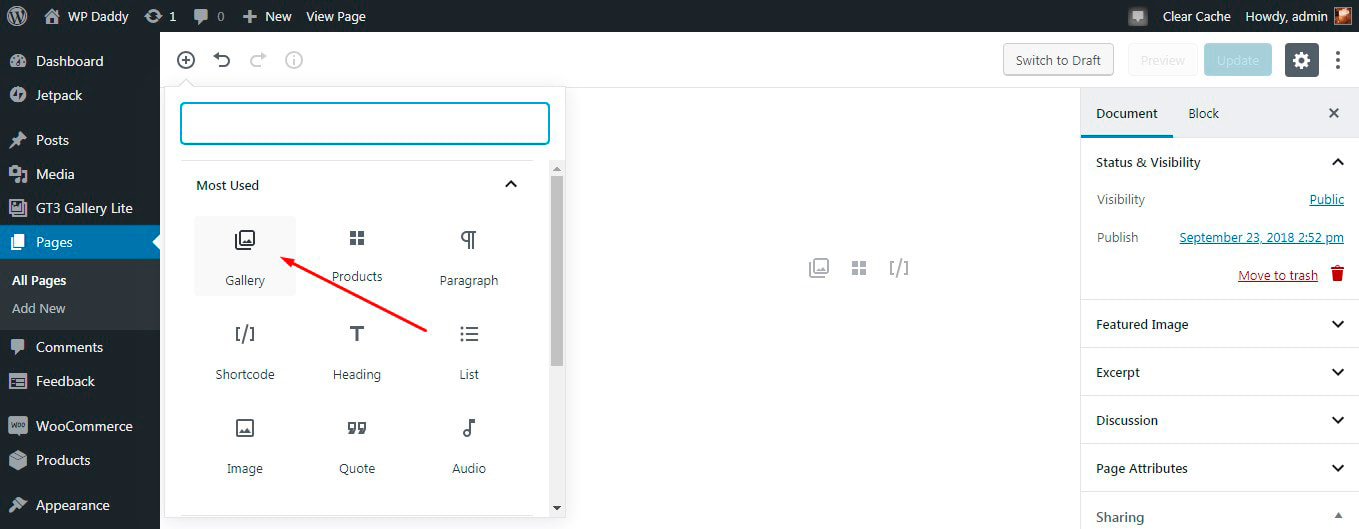Toggle the settings gear sidebar

[1301, 60]
